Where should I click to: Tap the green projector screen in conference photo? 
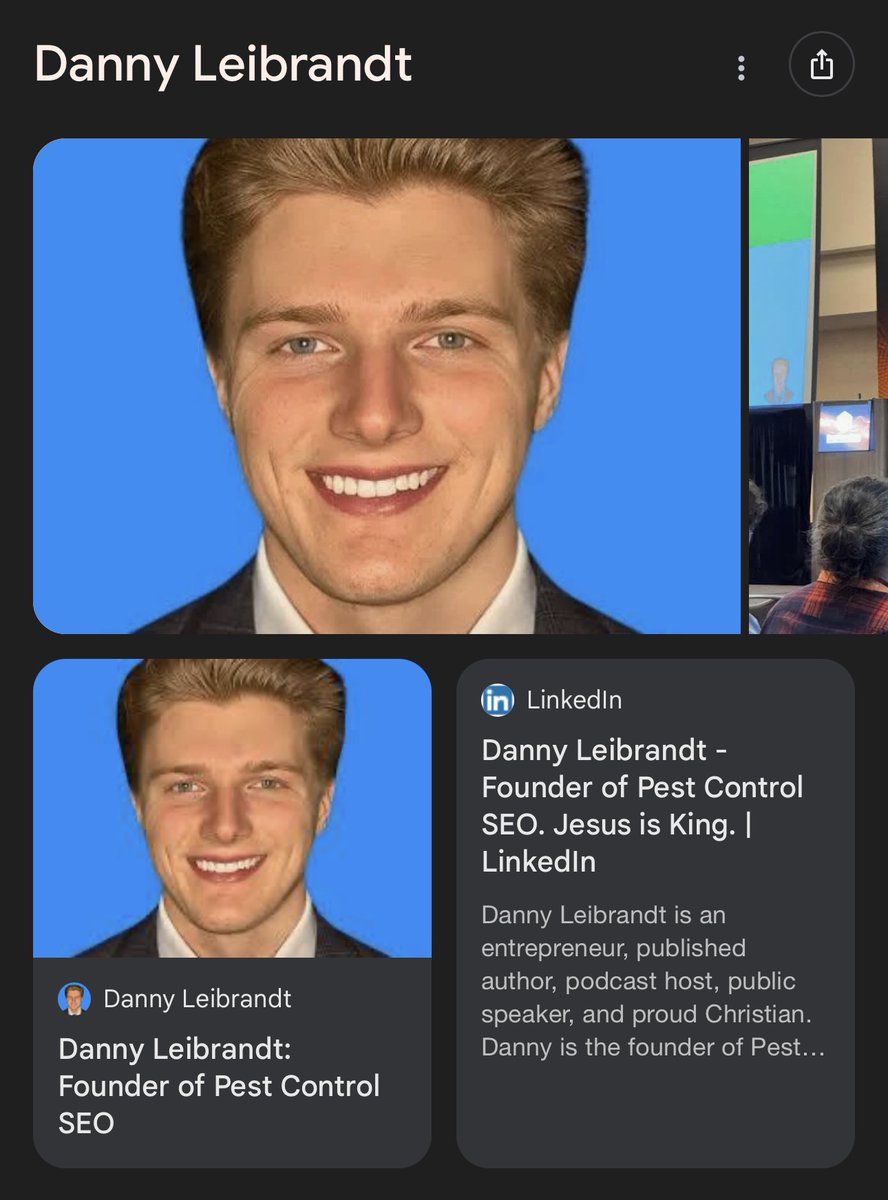click(x=783, y=197)
